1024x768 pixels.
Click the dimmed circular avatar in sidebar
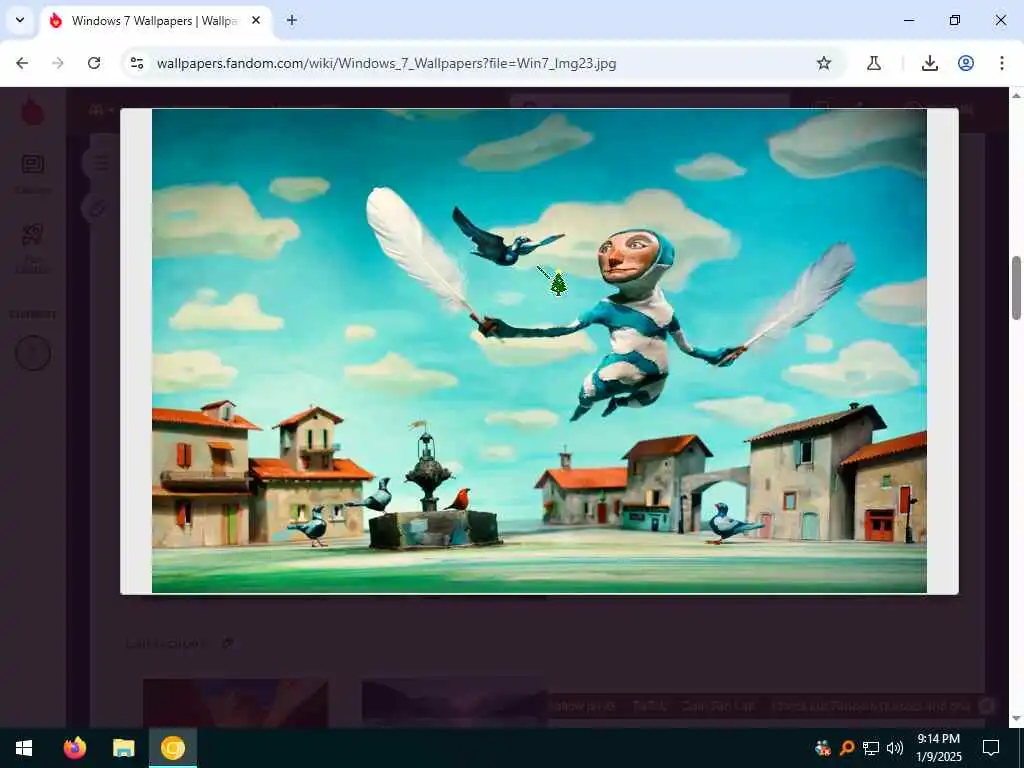33,353
